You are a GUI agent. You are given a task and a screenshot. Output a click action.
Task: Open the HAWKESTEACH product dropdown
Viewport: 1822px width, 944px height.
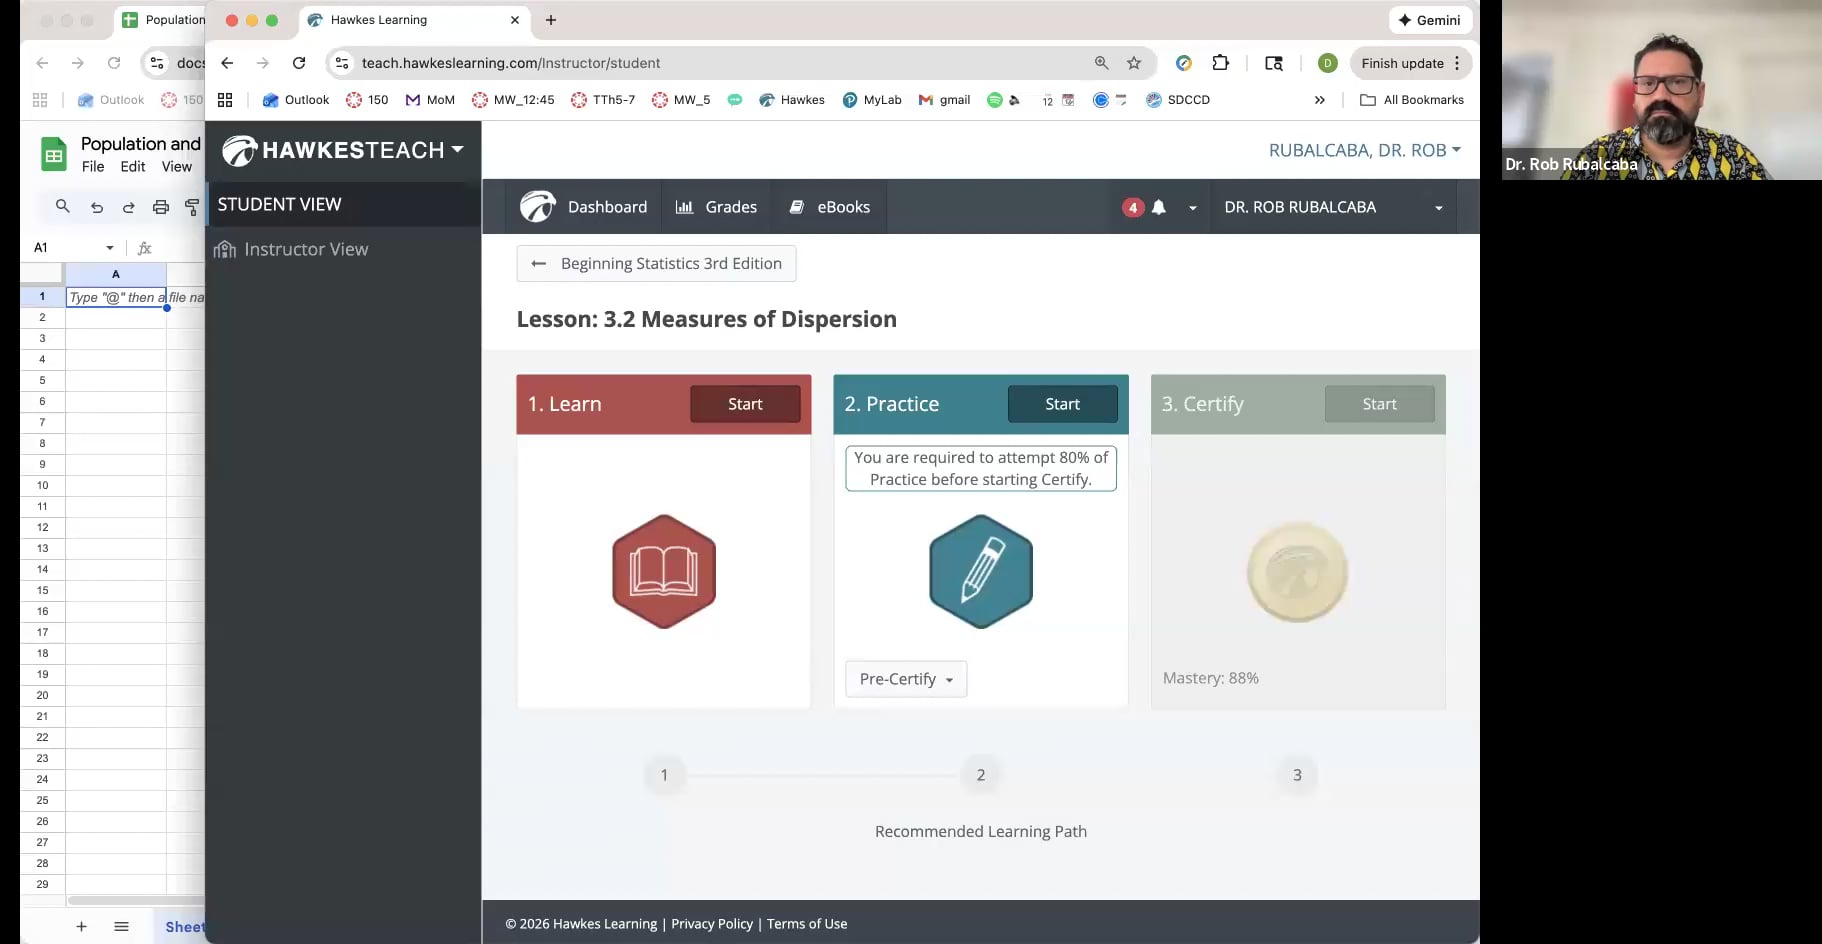click(x=343, y=150)
